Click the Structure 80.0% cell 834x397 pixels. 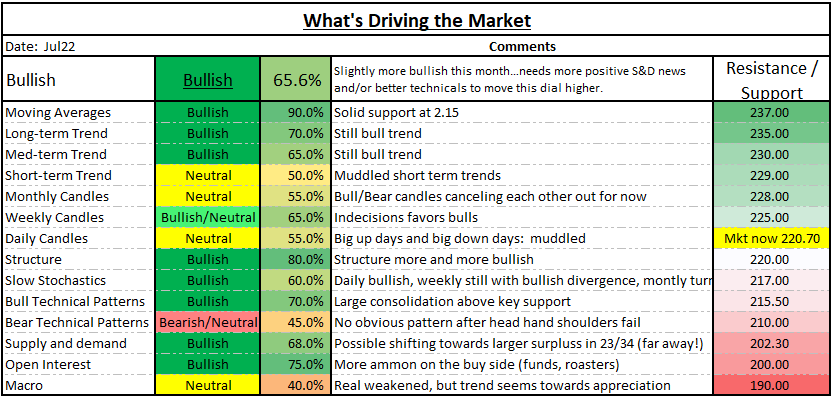(x=295, y=260)
